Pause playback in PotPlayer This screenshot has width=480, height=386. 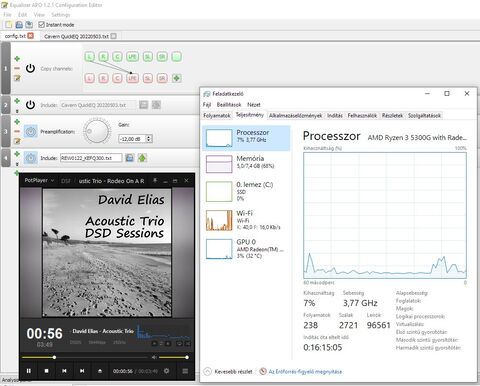tap(29, 371)
